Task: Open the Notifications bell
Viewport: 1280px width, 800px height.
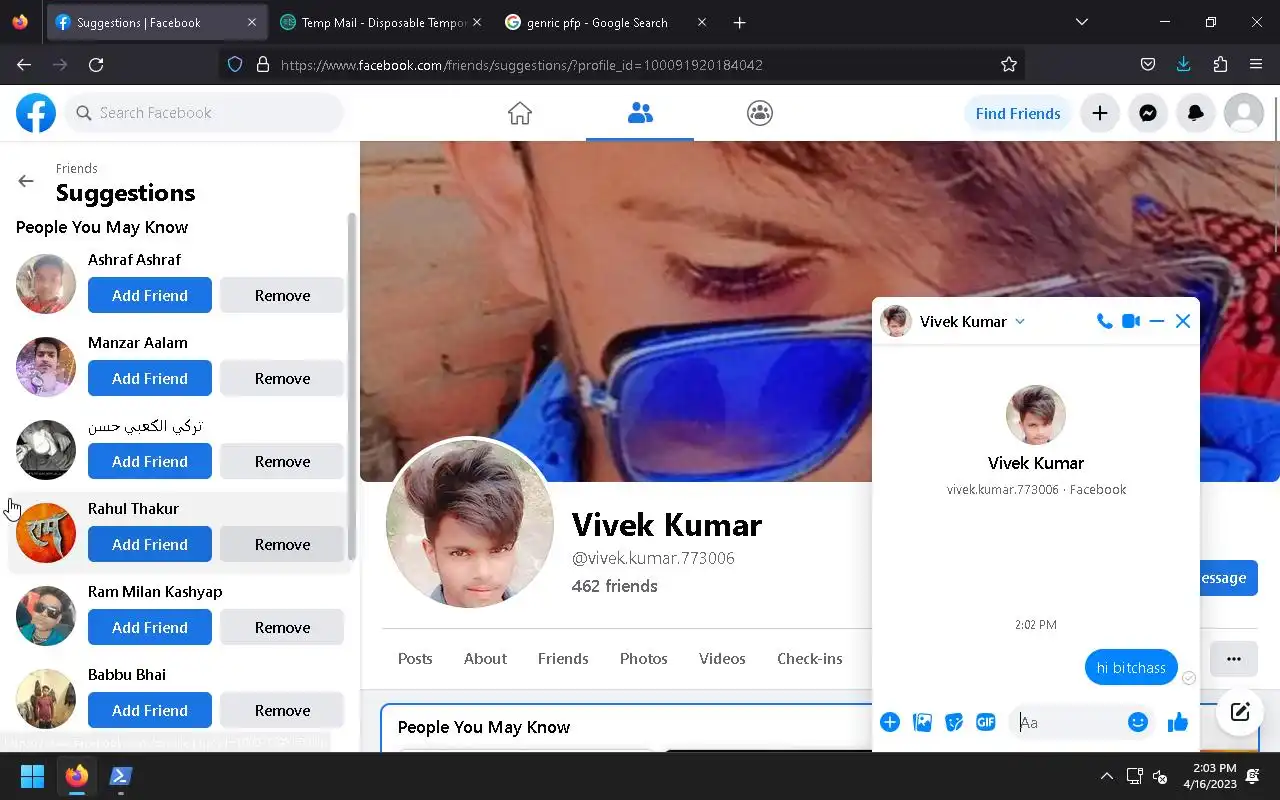Action: click(x=1196, y=113)
